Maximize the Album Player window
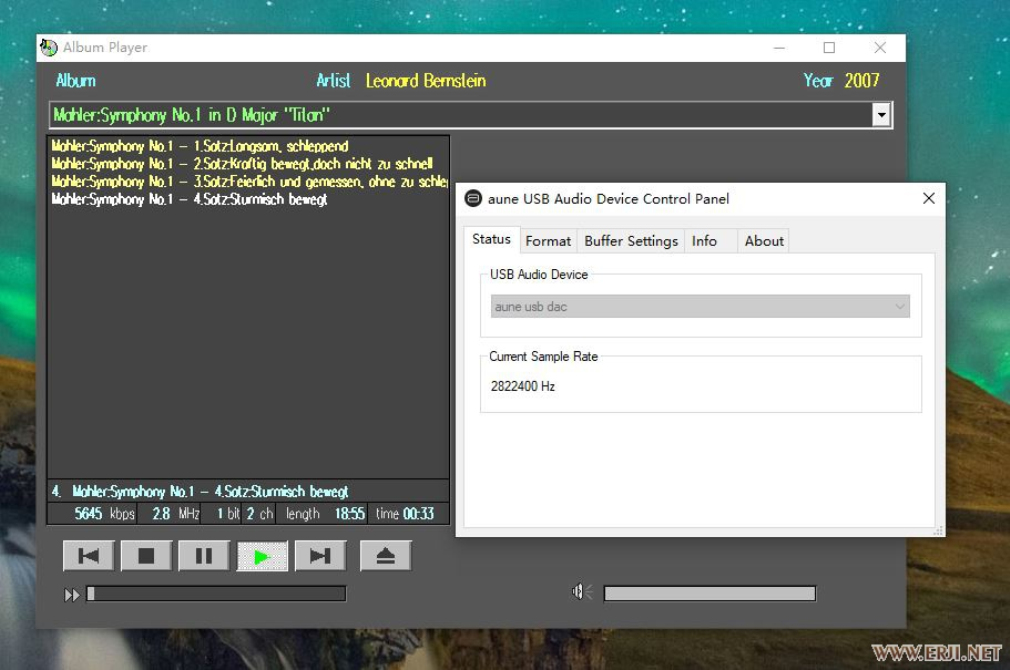The width and height of the screenshot is (1010, 670). [x=830, y=48]
